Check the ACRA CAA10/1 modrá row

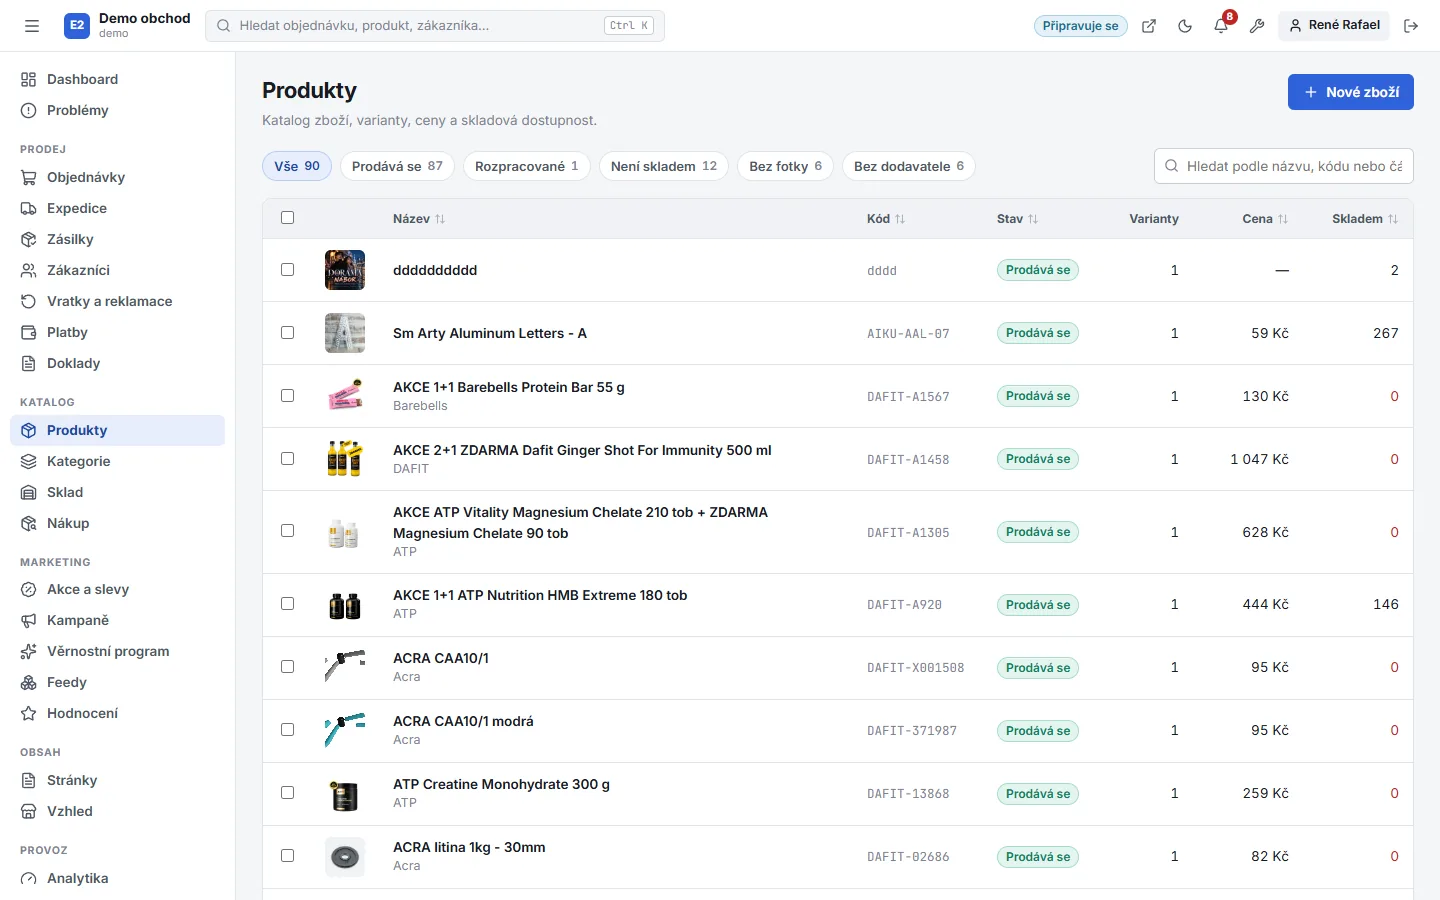point(288,730)
